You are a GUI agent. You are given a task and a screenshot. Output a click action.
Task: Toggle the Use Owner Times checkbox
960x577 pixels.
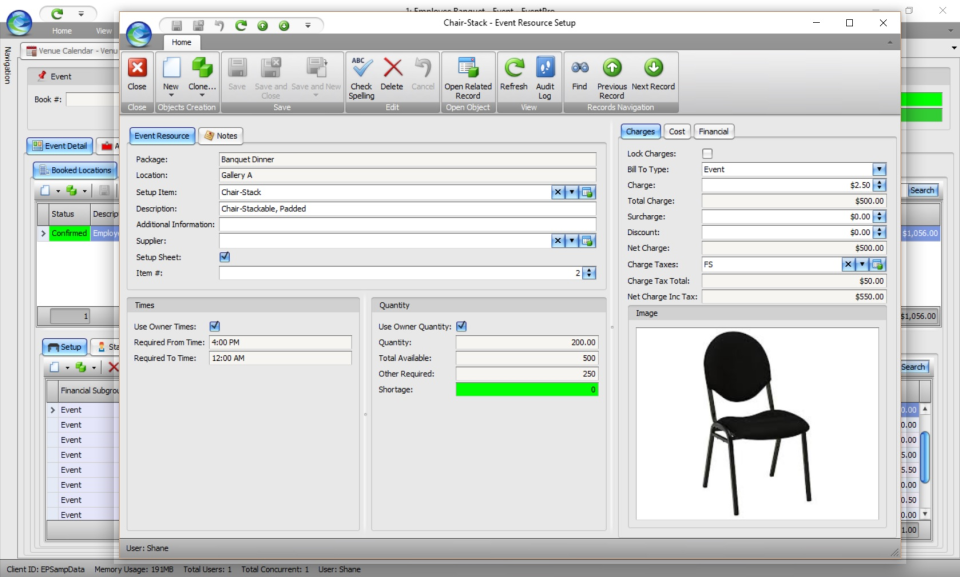[x=214, y=326]
